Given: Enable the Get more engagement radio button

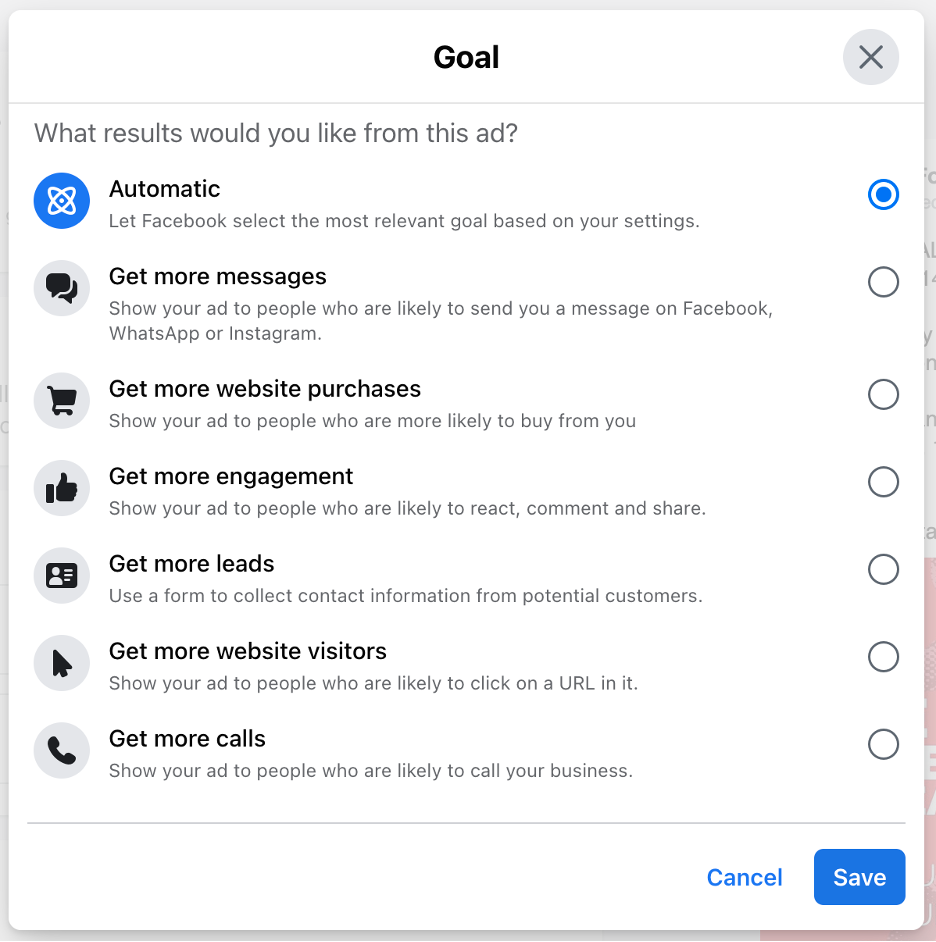Looking at the screenshot, I should point(883,483).
